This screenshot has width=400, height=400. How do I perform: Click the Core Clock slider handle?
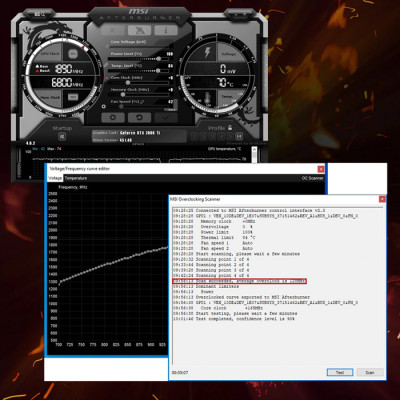point(128,83)
